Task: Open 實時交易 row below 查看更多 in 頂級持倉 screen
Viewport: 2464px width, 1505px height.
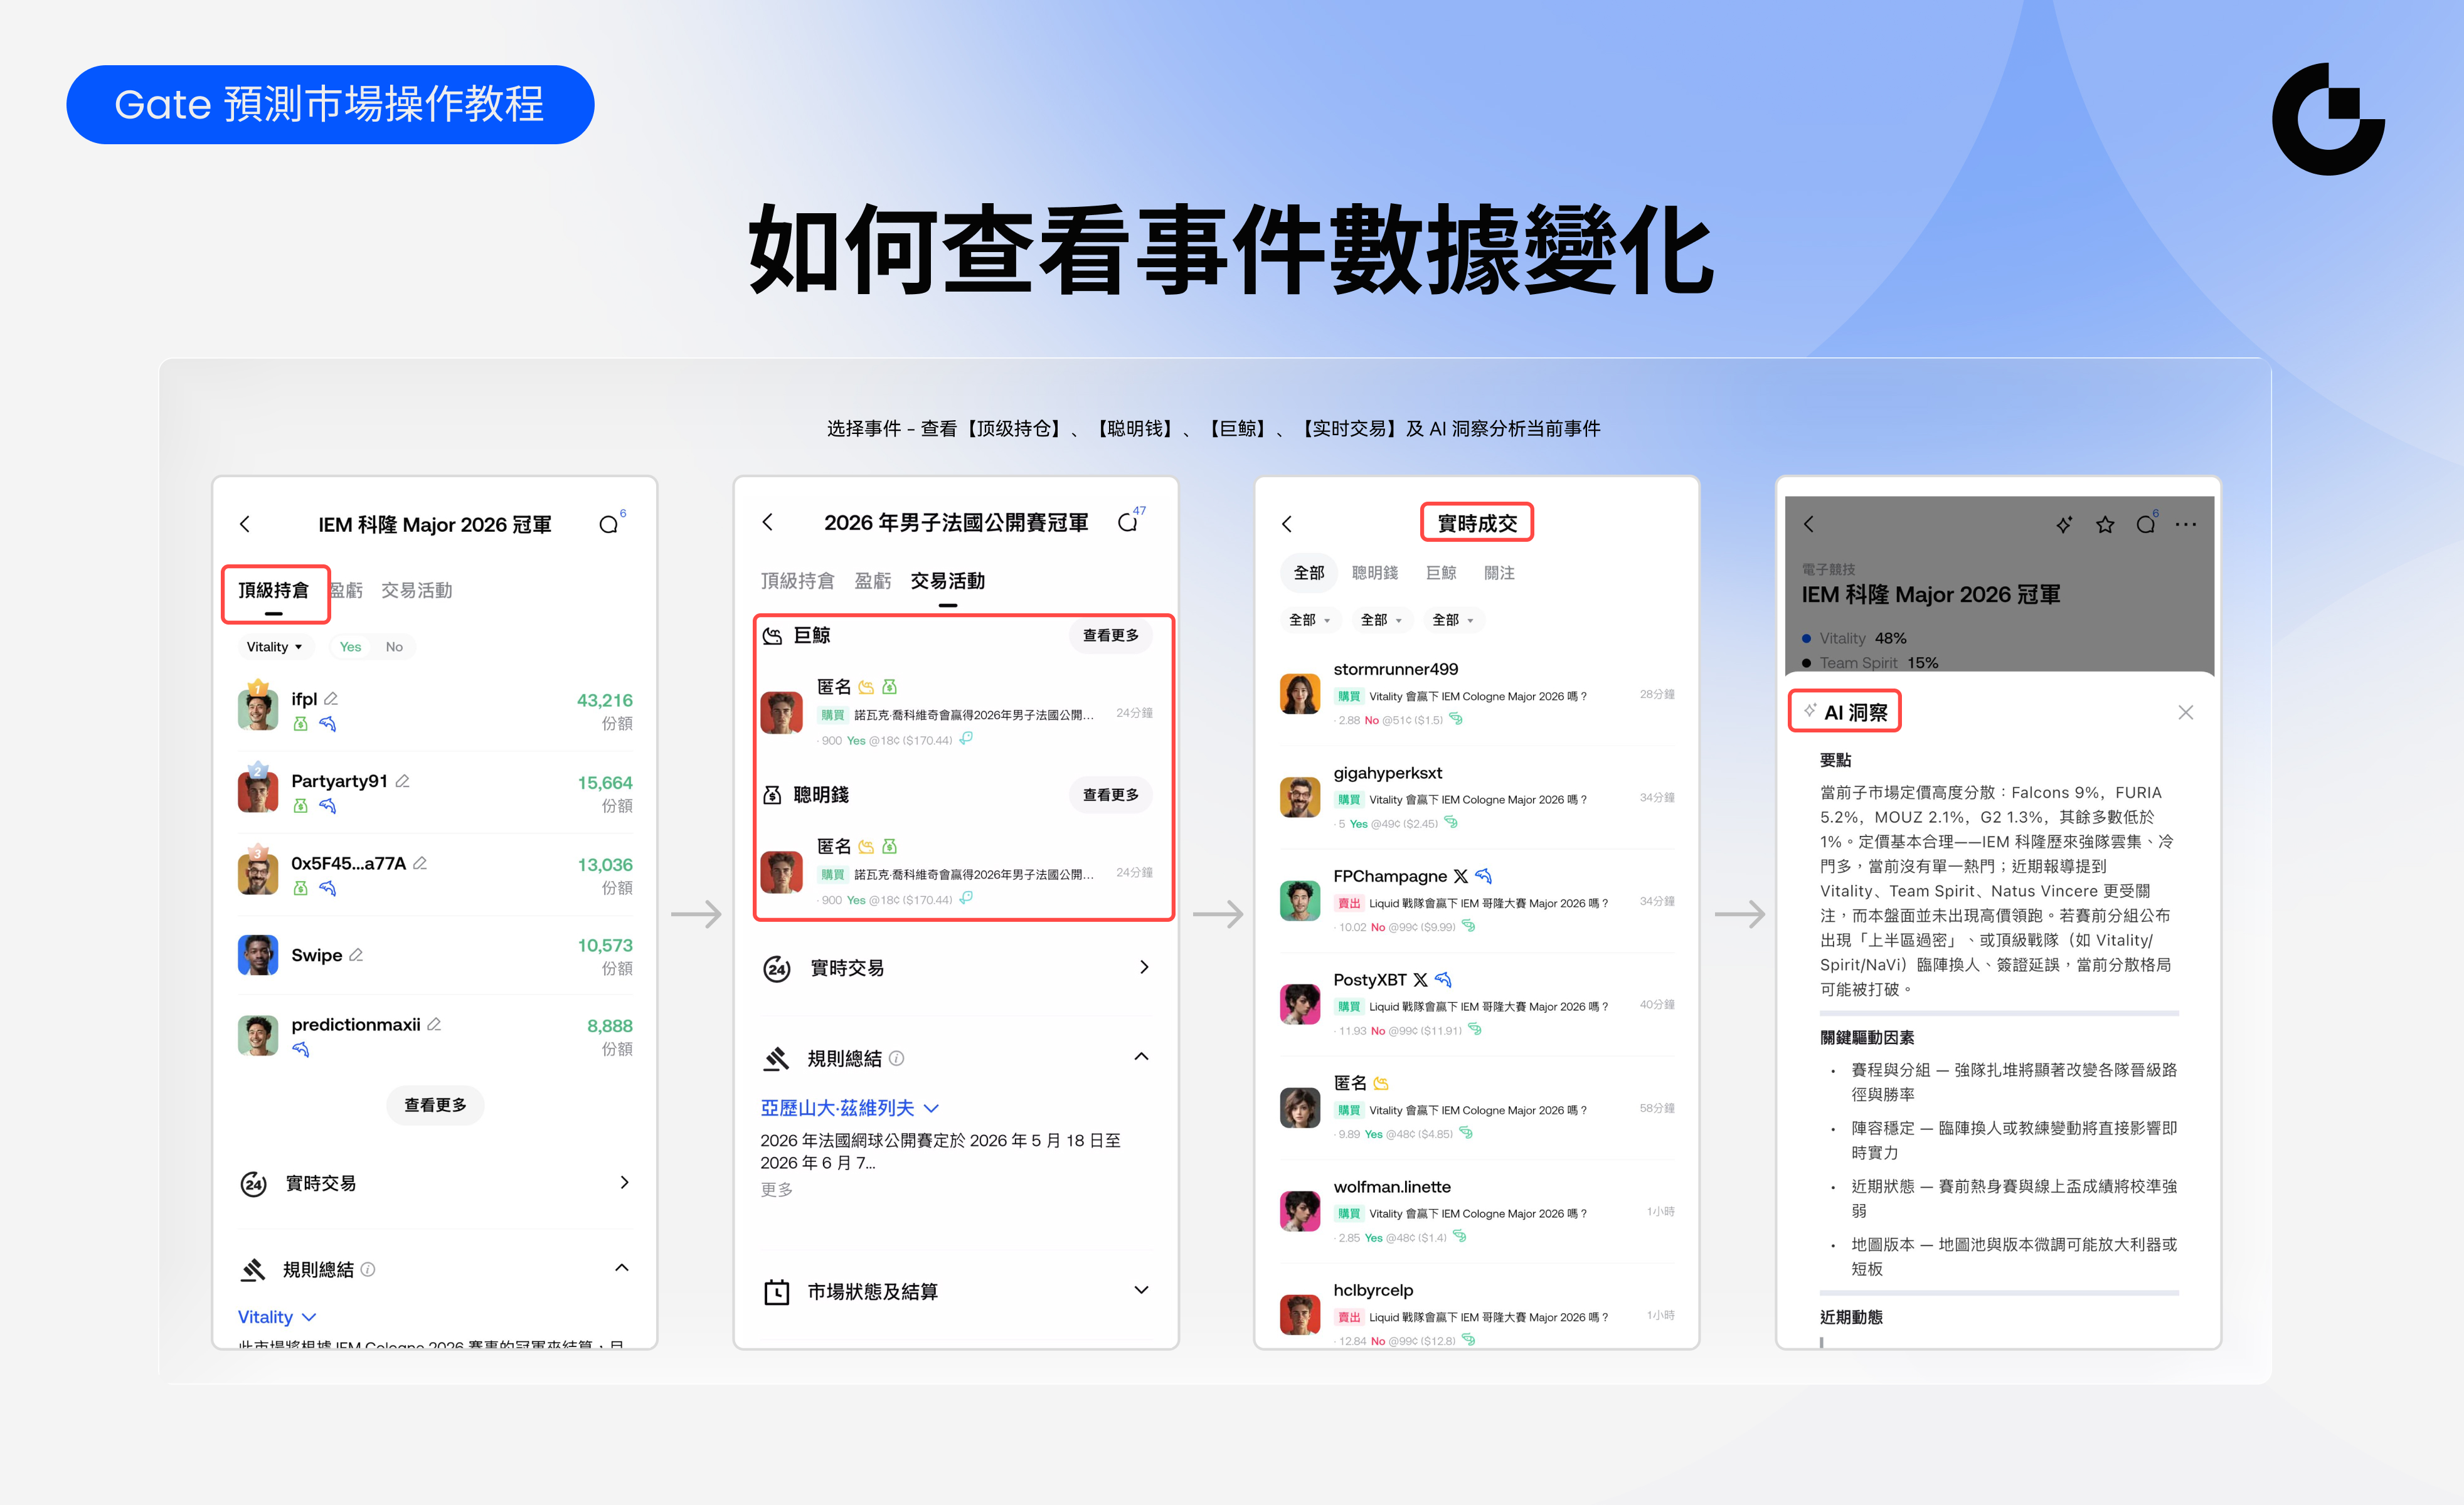Action: [x=435, y=1183]
